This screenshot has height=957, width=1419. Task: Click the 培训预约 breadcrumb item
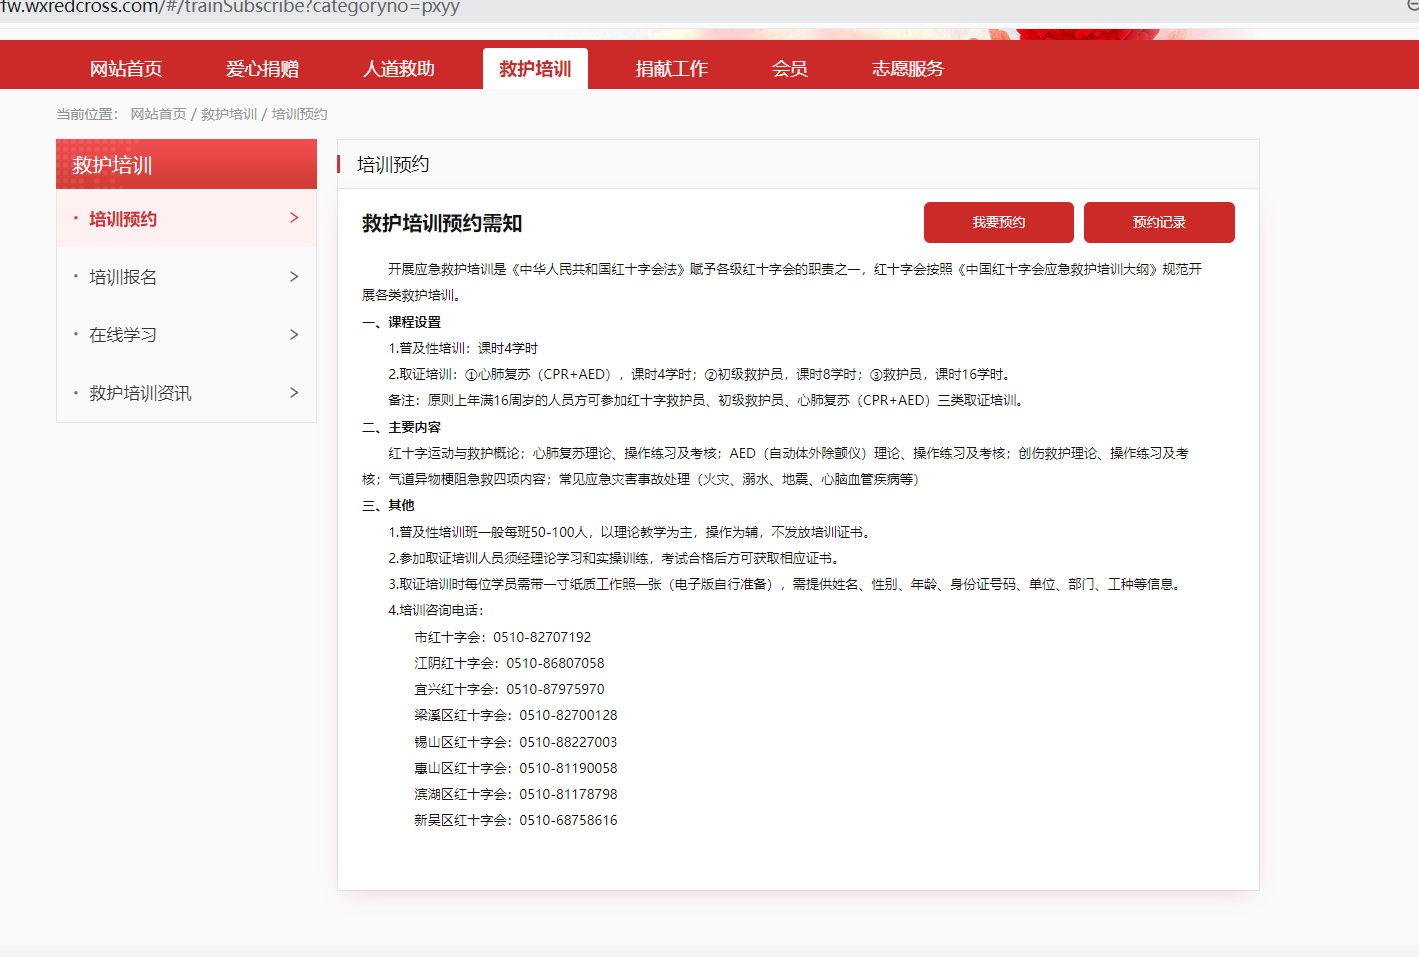[299, 114]
